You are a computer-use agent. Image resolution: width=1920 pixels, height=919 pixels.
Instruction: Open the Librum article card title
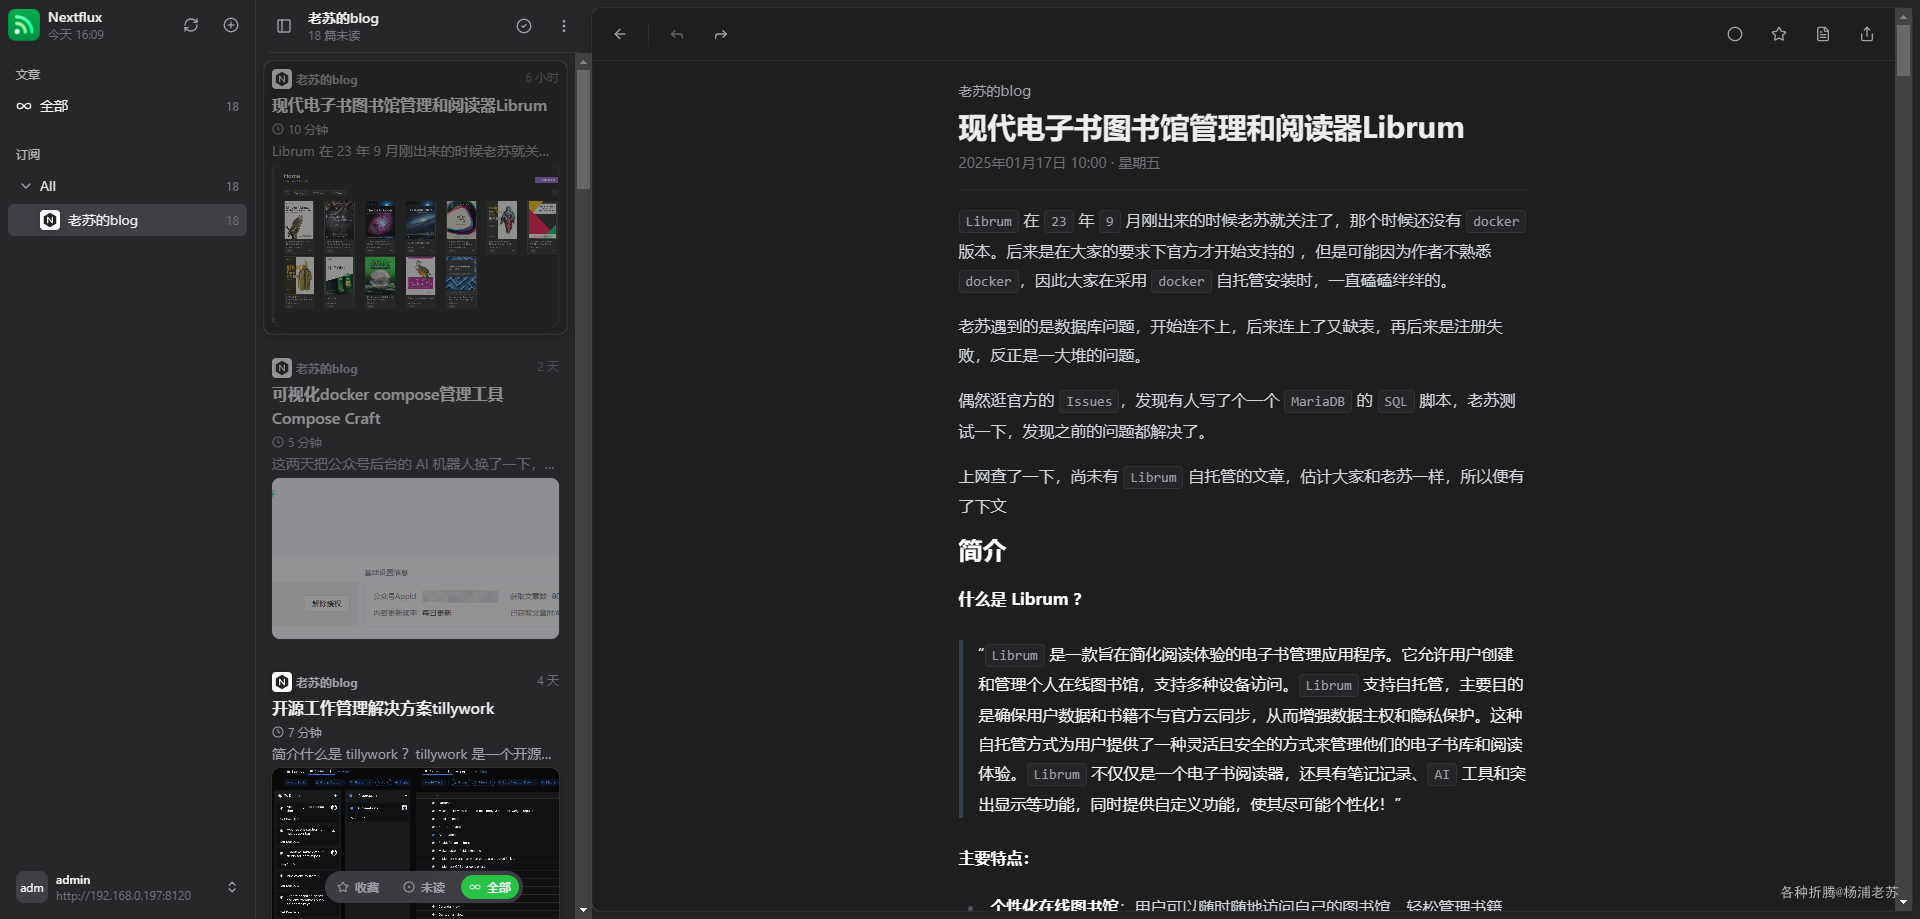410,105
